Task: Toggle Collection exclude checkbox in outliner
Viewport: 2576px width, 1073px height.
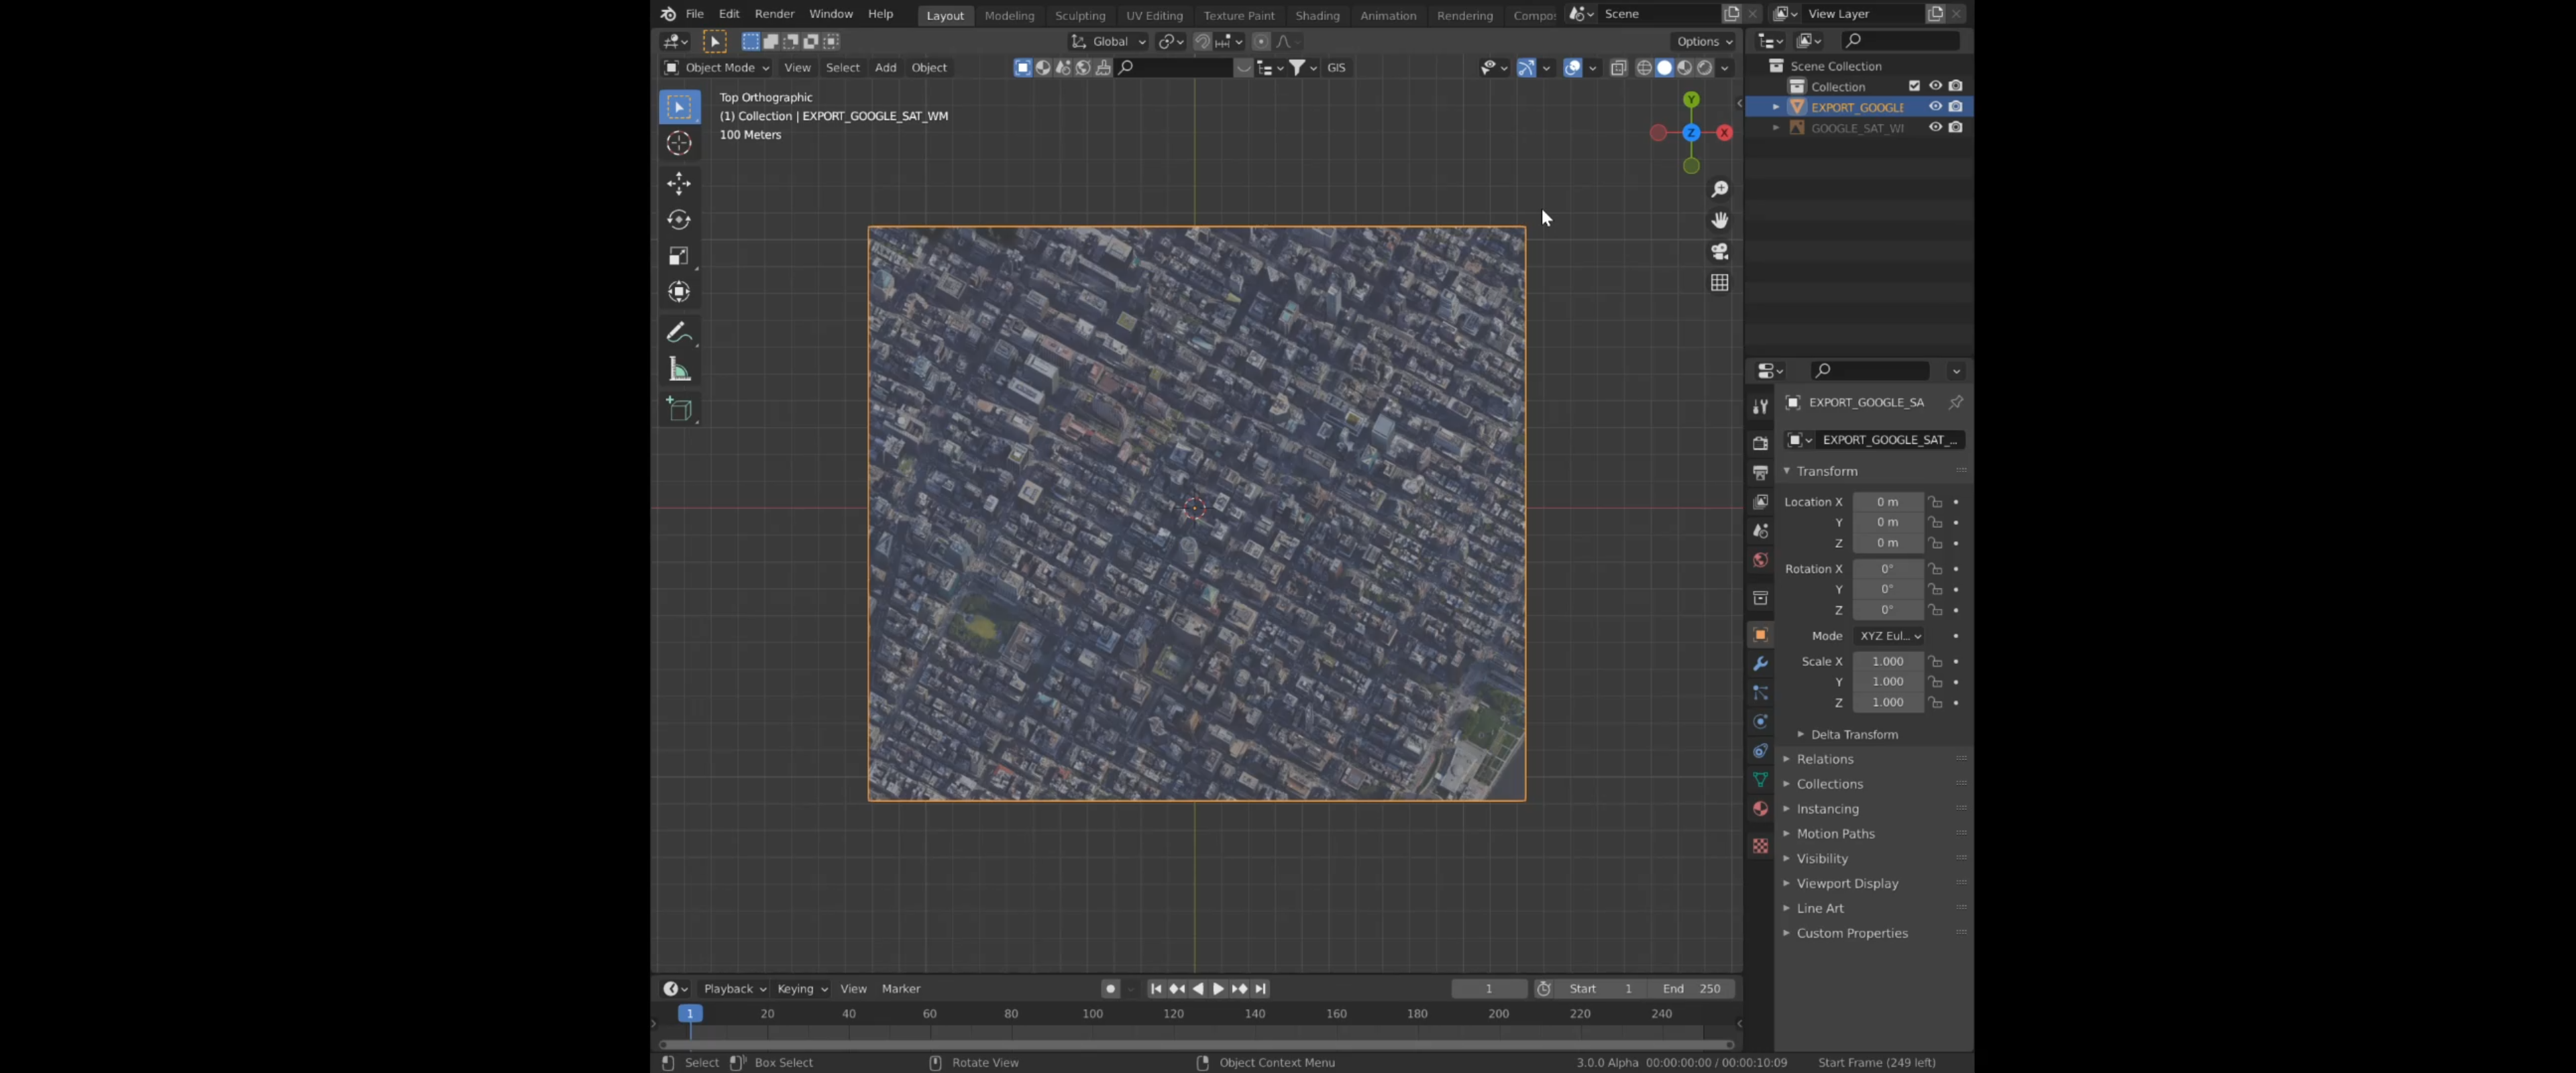Action: coord(1914,86)
